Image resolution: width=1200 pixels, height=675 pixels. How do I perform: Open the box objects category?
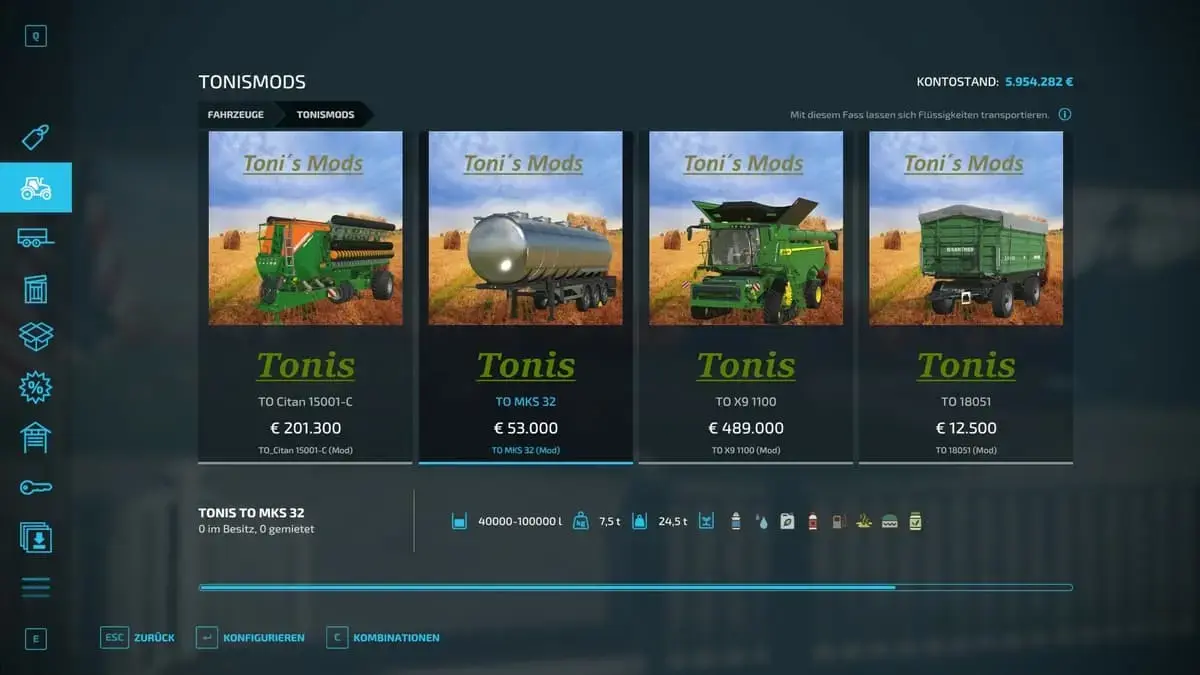click(x=36, y=337)
